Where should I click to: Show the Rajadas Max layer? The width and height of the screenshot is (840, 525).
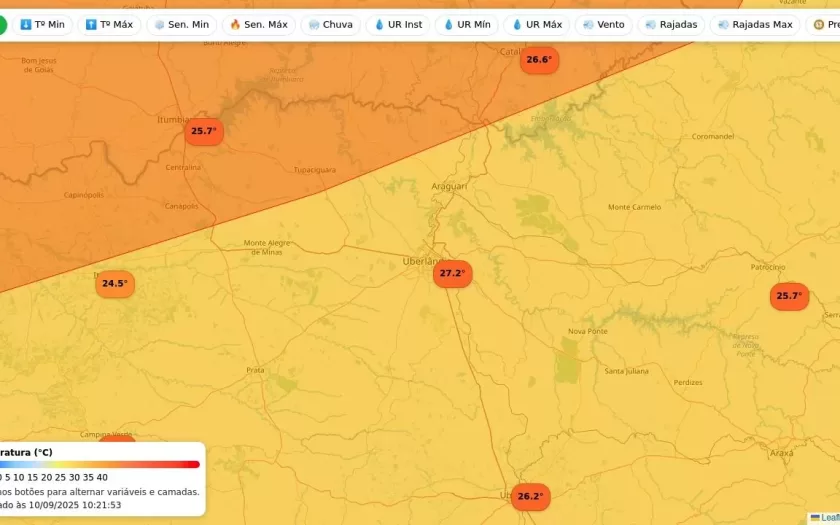754,24
